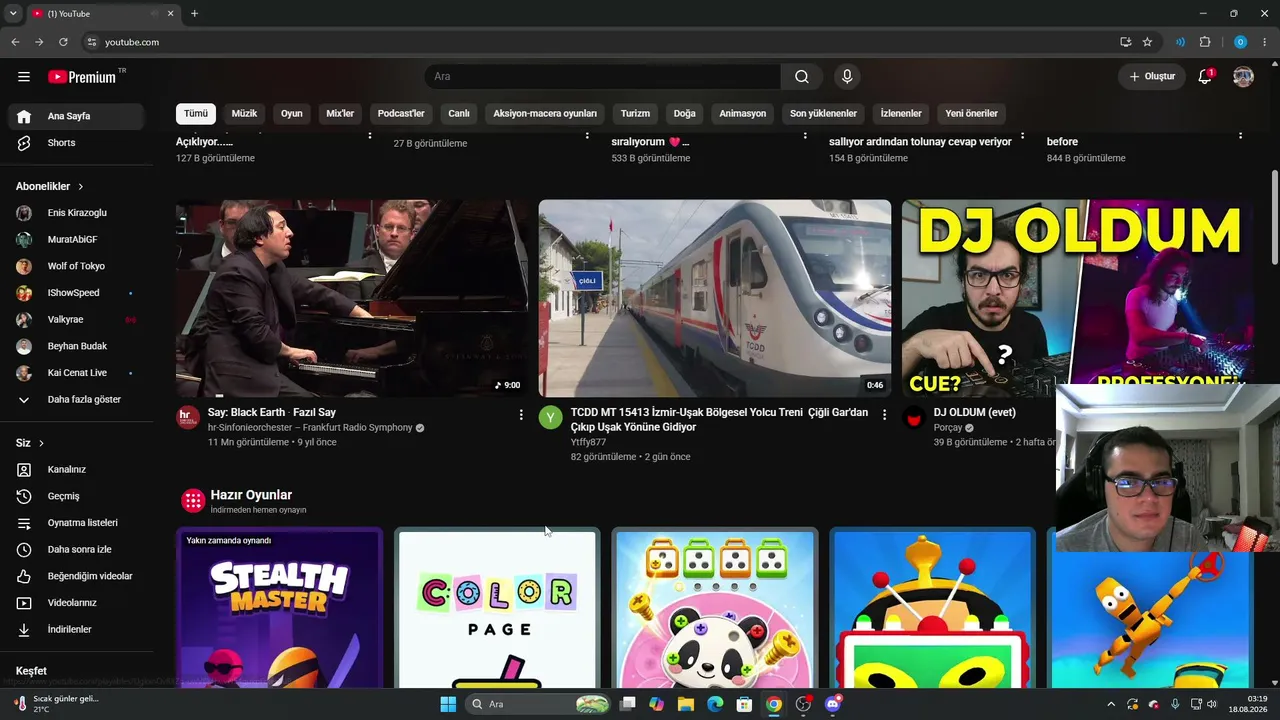Image resolution: width=1280 pixels, height=720 pixels.
Task: Open the YouTube account avatar menu
Action: click(x=1243, y=77)
